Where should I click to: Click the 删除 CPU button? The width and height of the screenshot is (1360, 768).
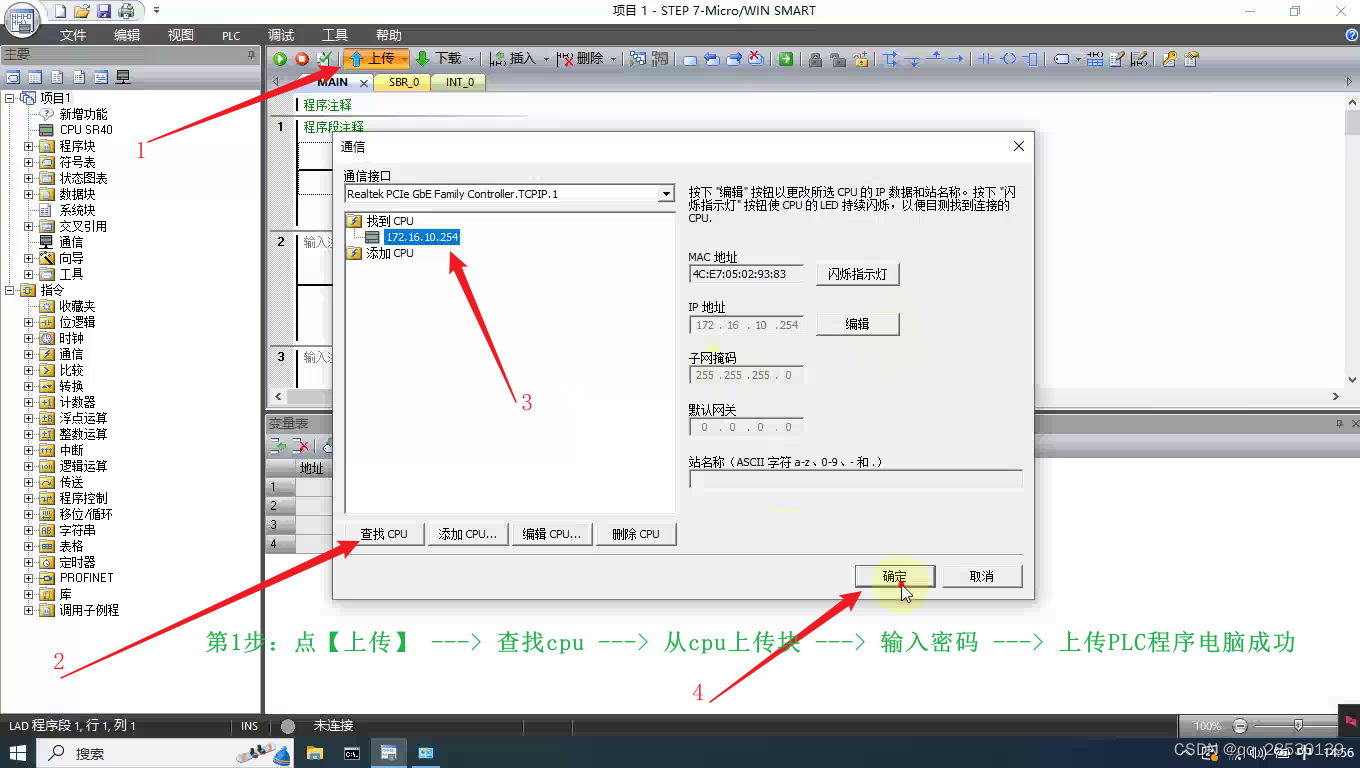click(636, 534)
